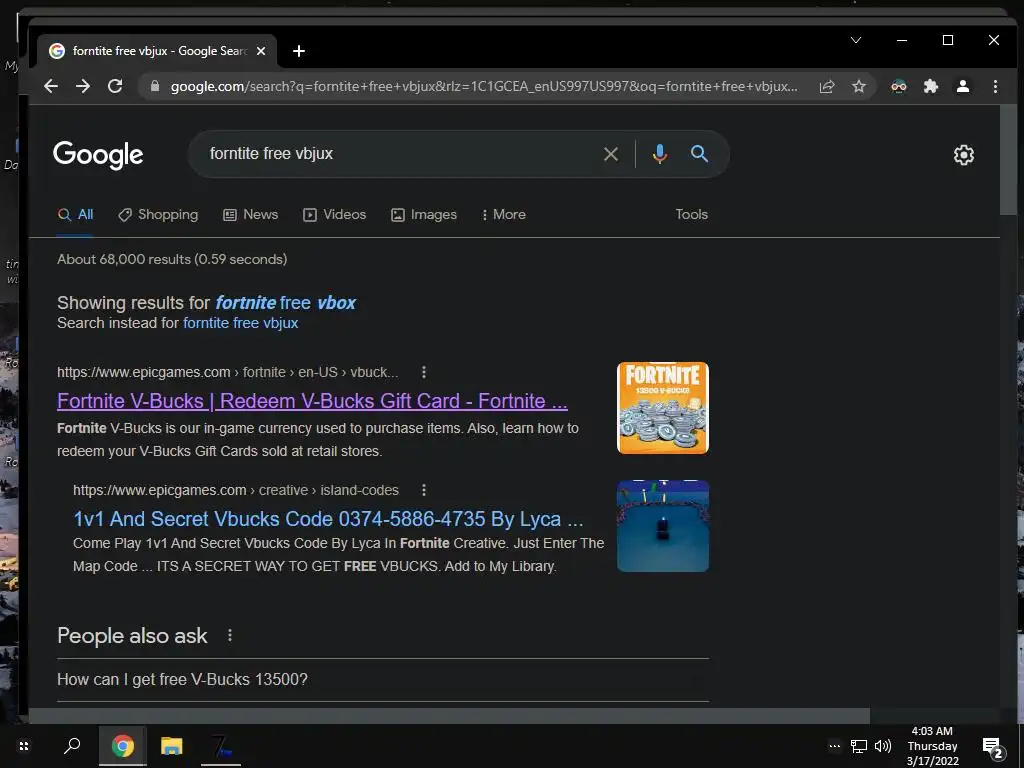Open the clock showing 4:03 AM
Viewport: 1024px width, 768px height.
932,746
